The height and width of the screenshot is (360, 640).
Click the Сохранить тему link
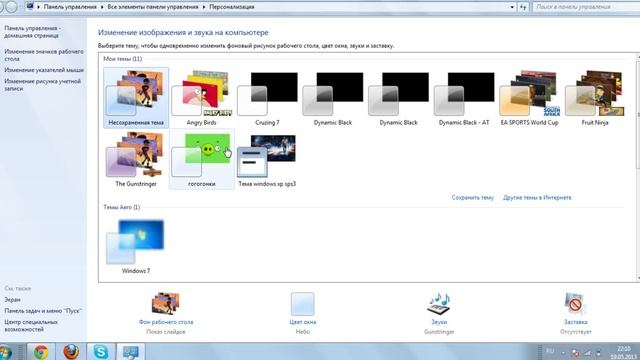point(473,198)
